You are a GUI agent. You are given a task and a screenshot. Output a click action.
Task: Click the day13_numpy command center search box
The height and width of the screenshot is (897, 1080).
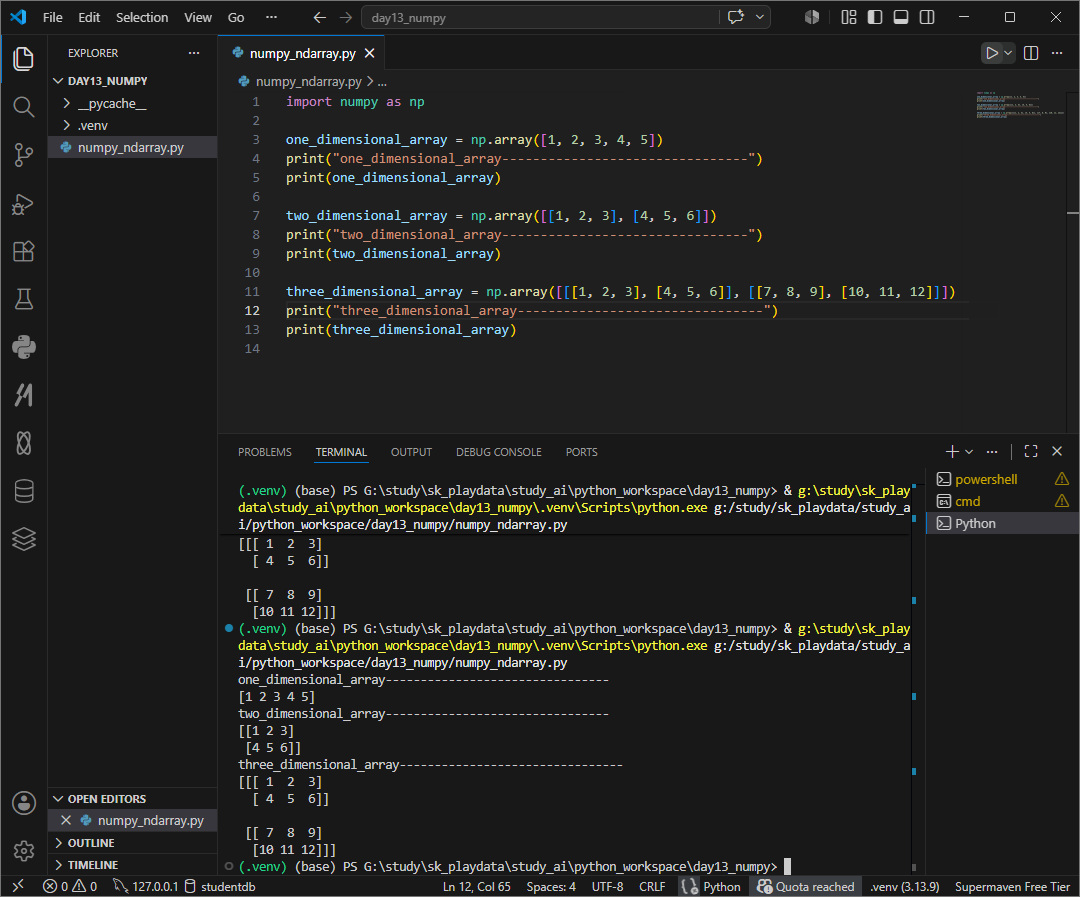click(x=541, y=17)
